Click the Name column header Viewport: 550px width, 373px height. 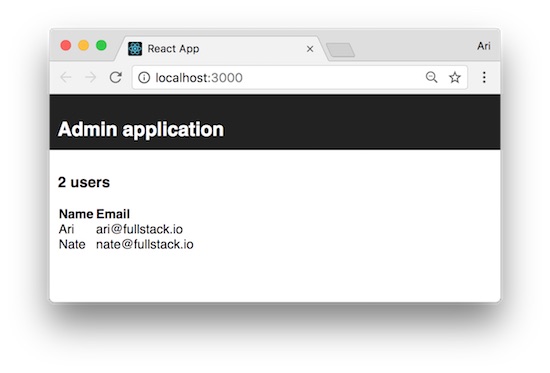(76, 214)
